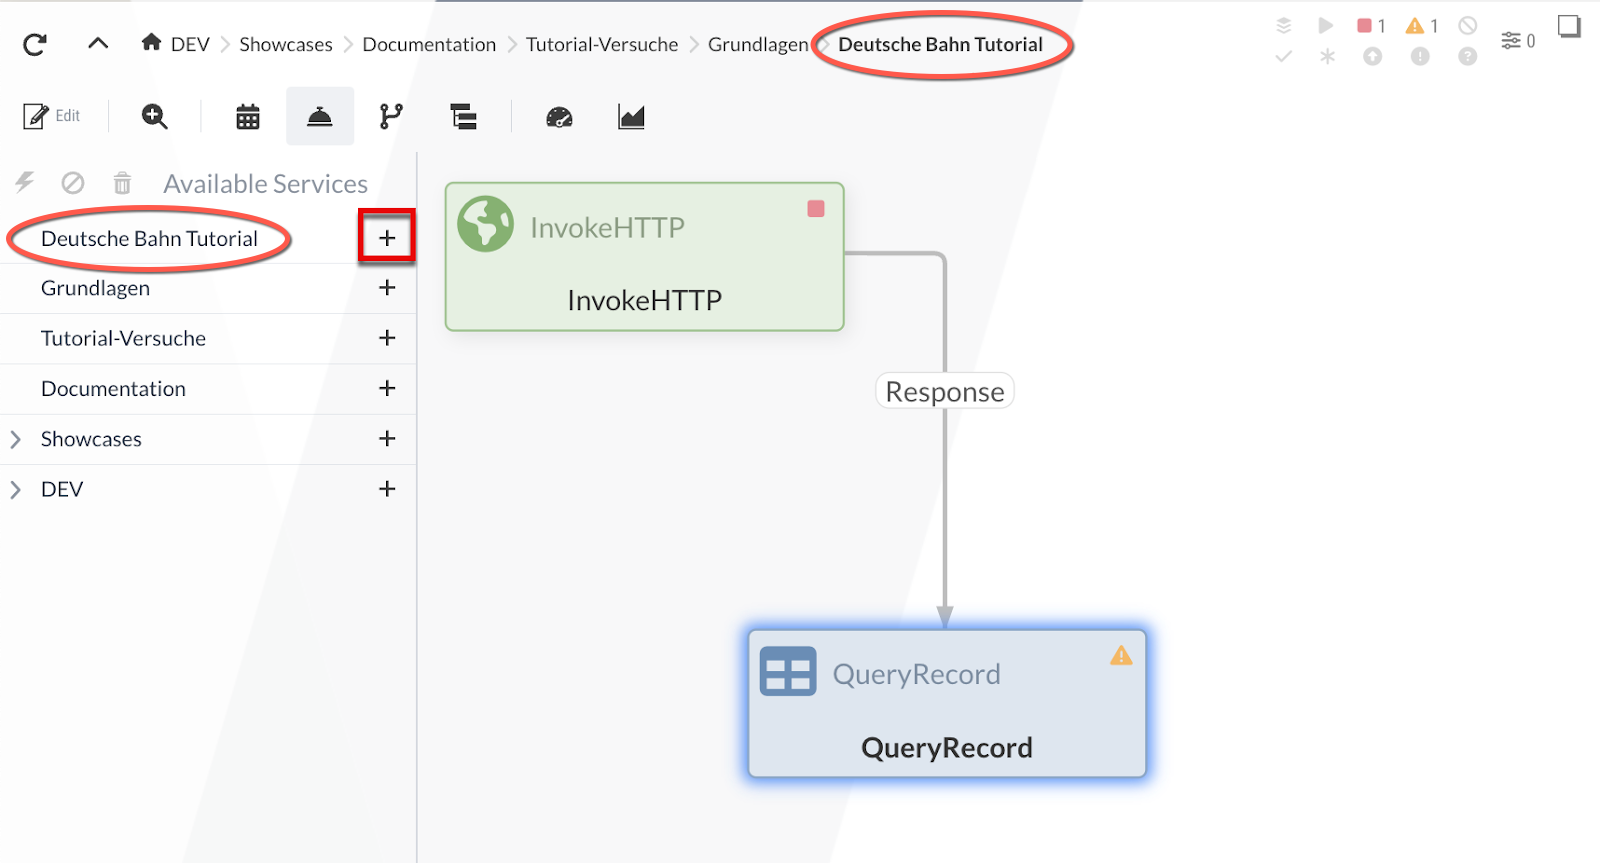
Task: Select the InvokeHTTP processor node
Action: click(644, 257)
